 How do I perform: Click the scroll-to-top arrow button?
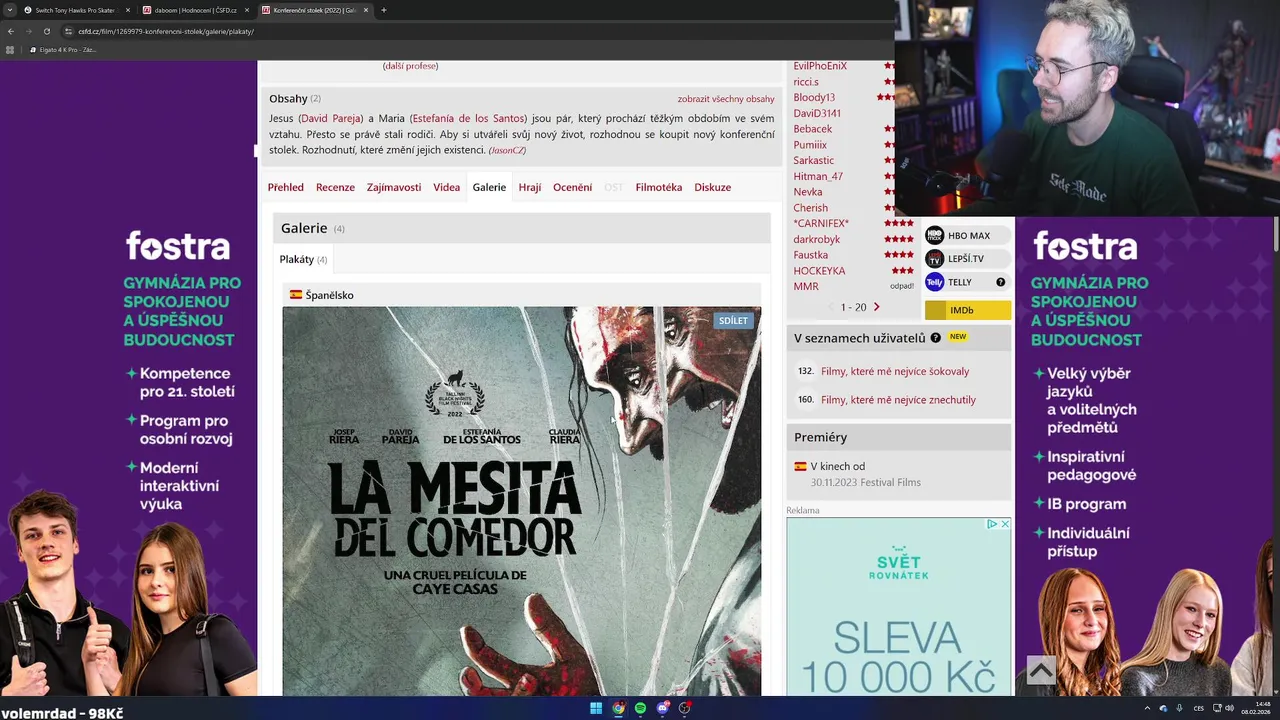click(x=1040, y=671)
